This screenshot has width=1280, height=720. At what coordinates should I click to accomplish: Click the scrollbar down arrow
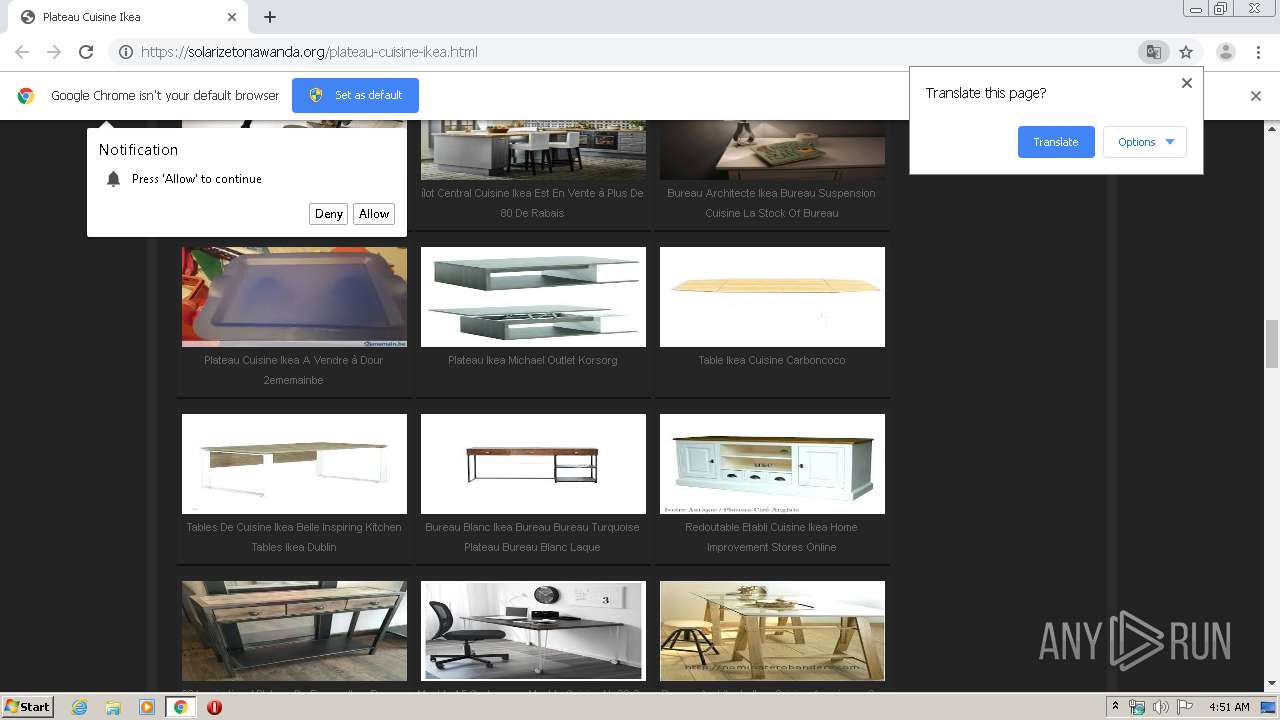[x=1272, y=684]
